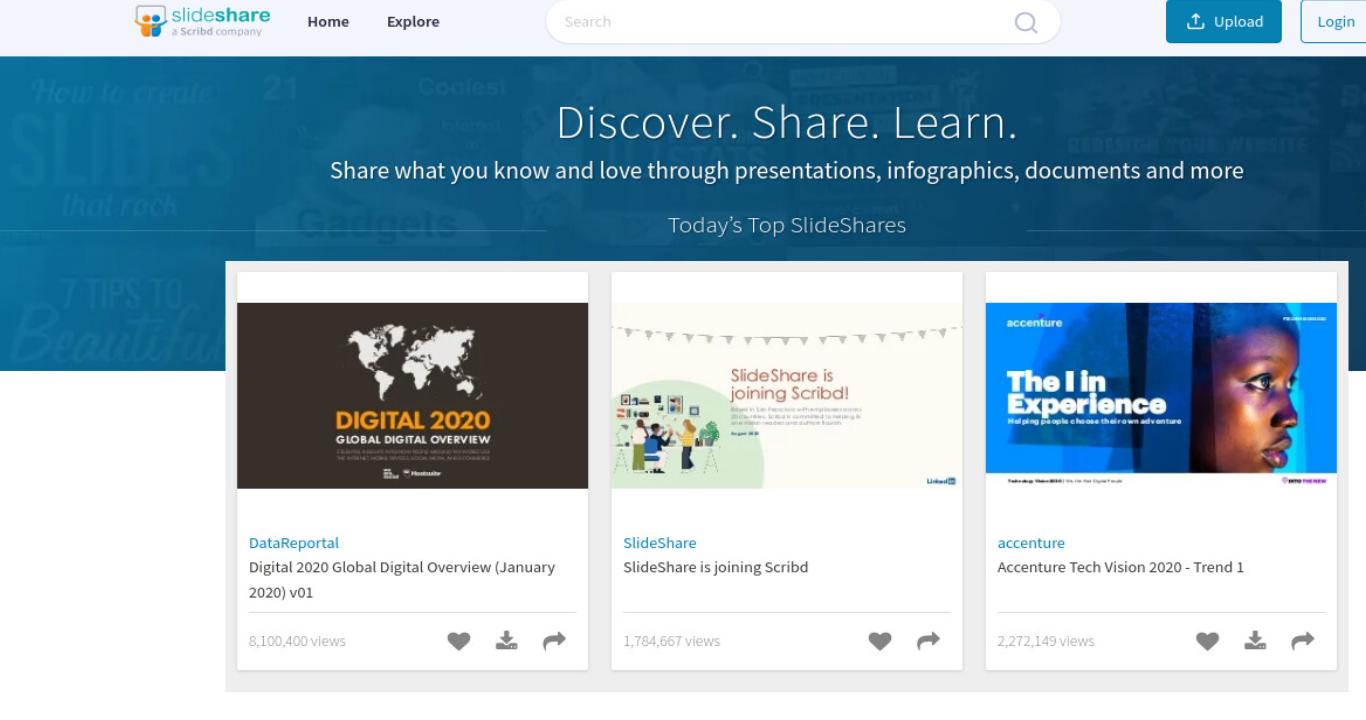This screenshot has width=1366, height=720.
Task: Open the SlideShare author link
Action: tap(660, 543)
